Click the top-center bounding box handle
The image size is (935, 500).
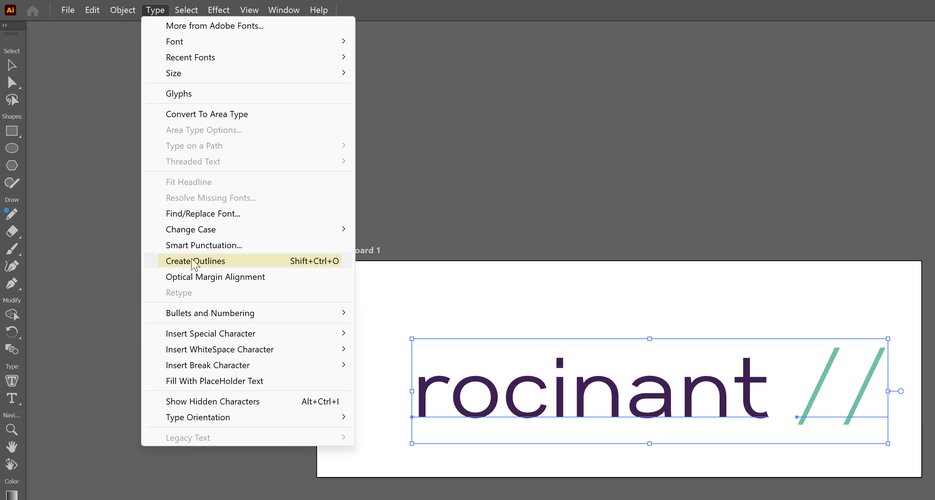(649, 338)
